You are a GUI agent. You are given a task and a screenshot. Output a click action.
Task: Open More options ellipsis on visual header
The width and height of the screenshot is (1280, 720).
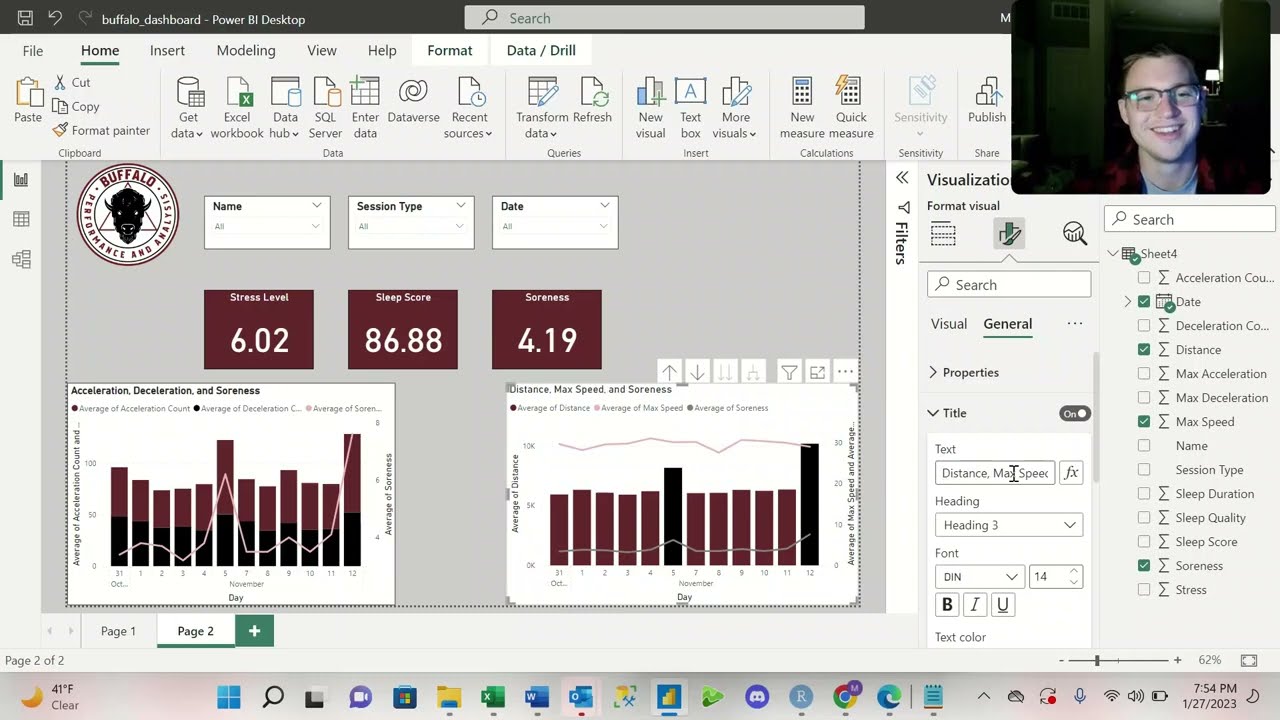(x=845, y=372)
